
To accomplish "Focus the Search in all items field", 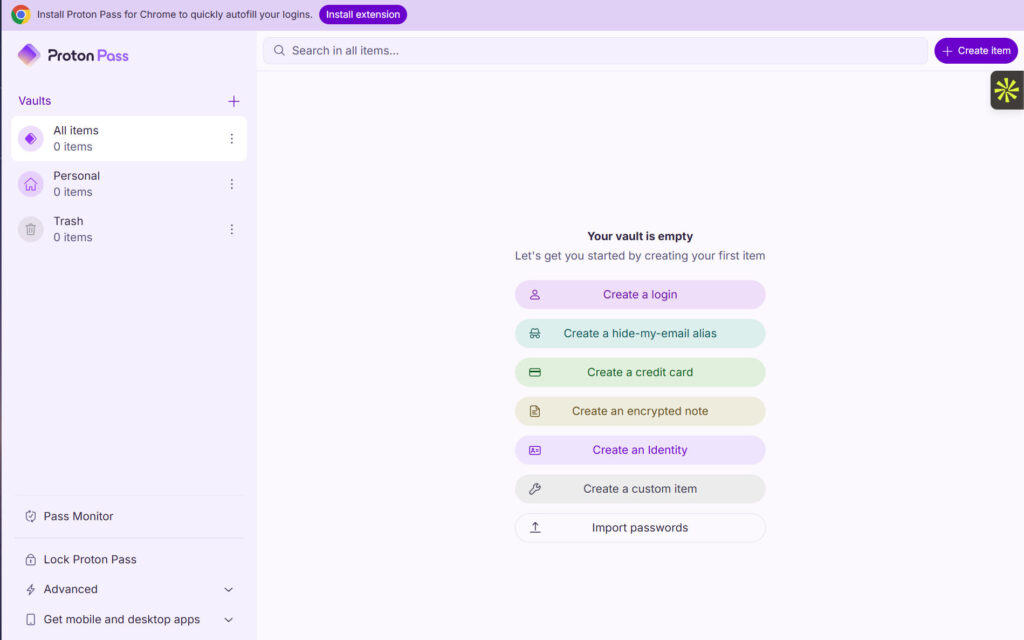I will 595,50.
